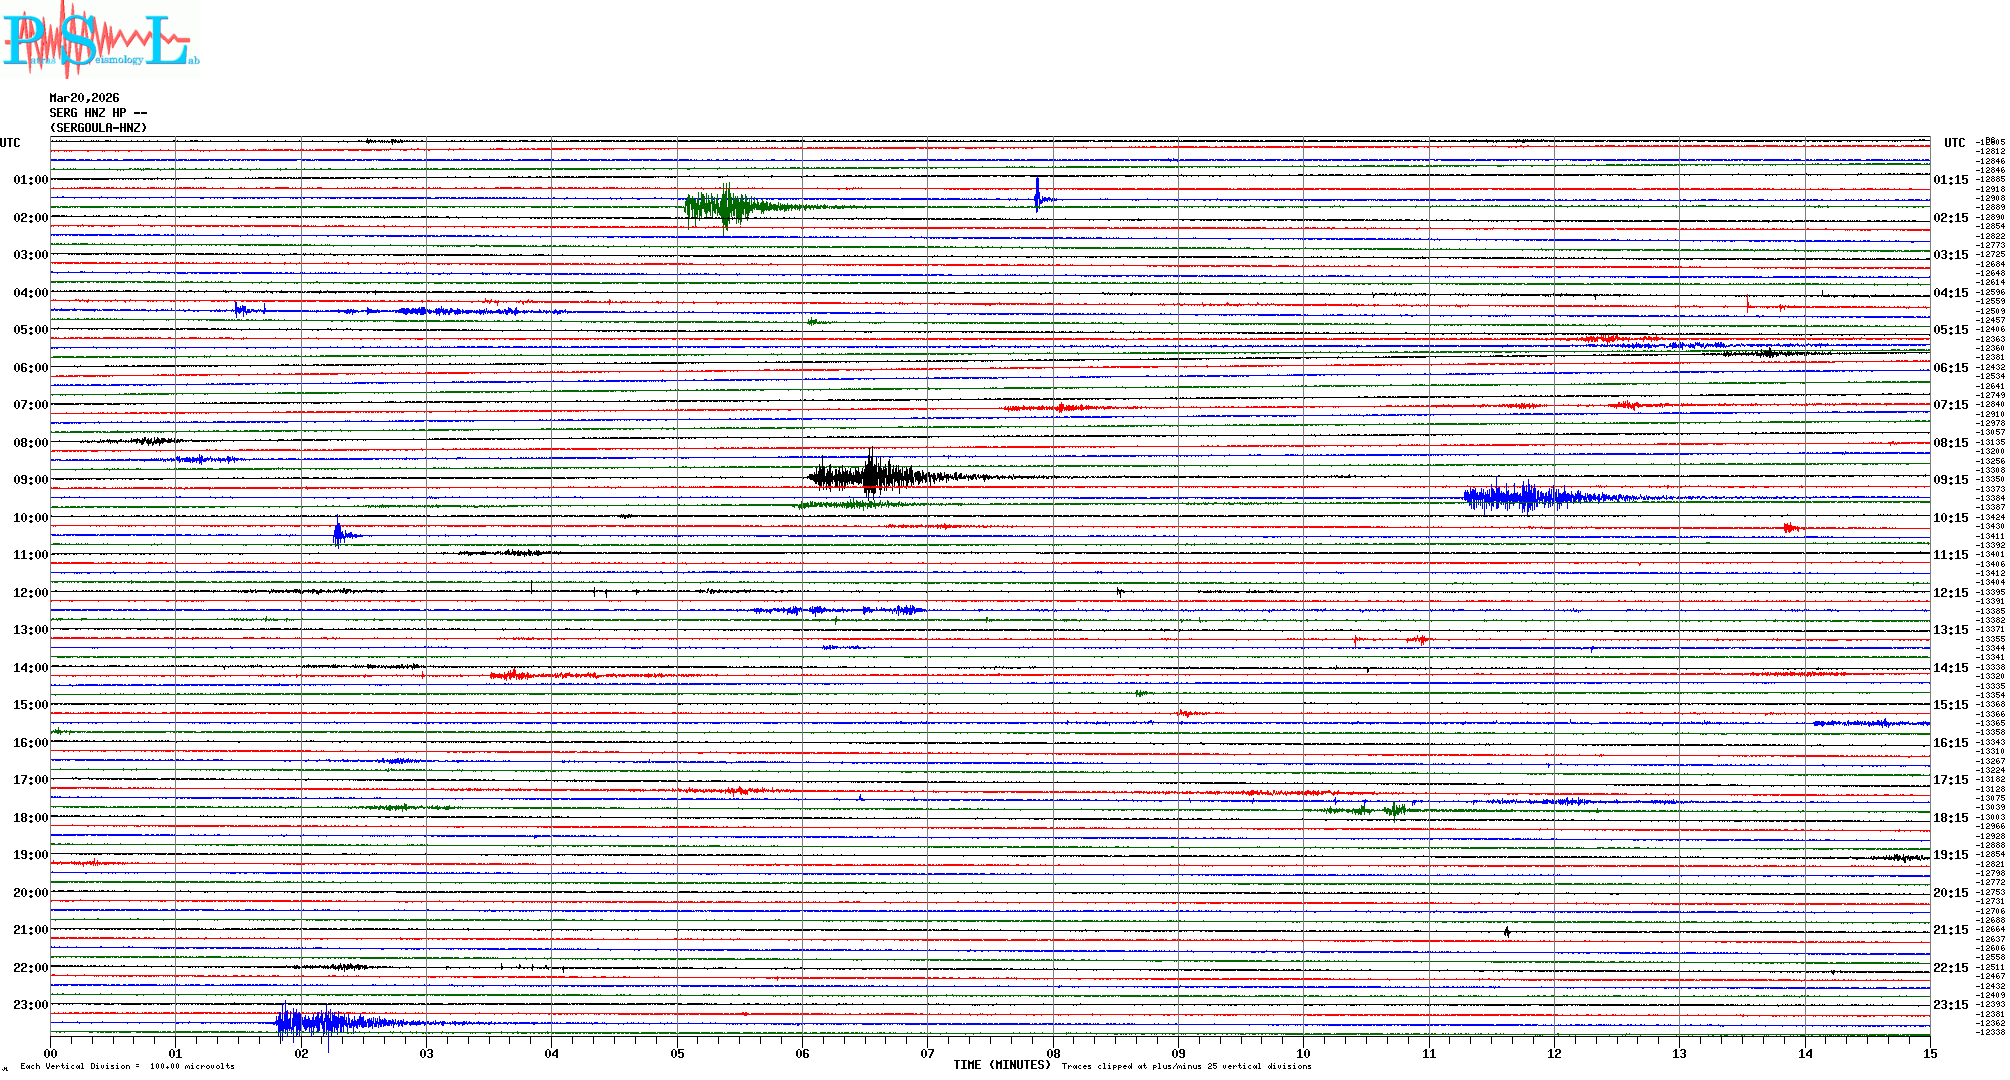Click the PSL seismology lab logo
The width and height of the screenshot is (2010, 1080).
click(100, 40)
